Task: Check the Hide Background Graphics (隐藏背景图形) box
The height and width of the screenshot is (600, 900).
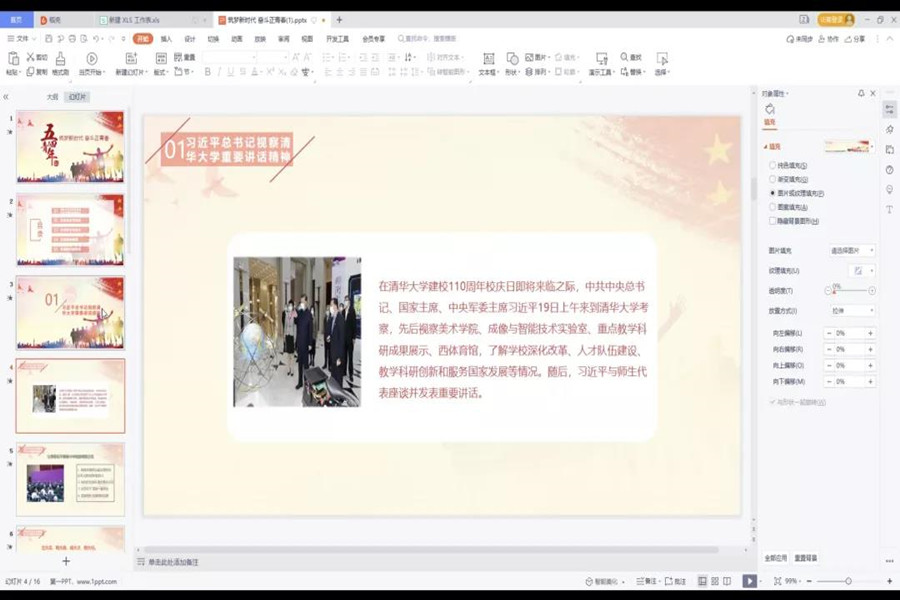Action: (772, 221)
